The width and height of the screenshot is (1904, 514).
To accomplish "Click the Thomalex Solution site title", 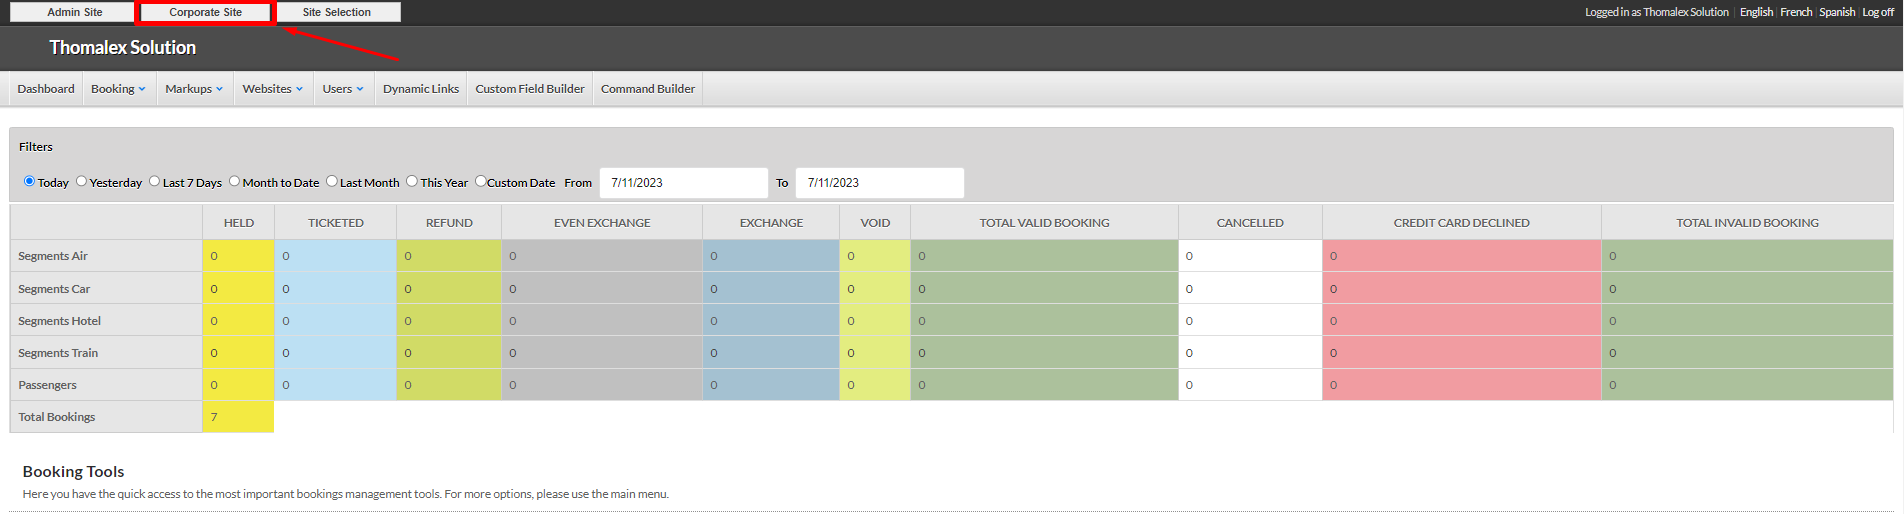I will (x=123, y=47).
